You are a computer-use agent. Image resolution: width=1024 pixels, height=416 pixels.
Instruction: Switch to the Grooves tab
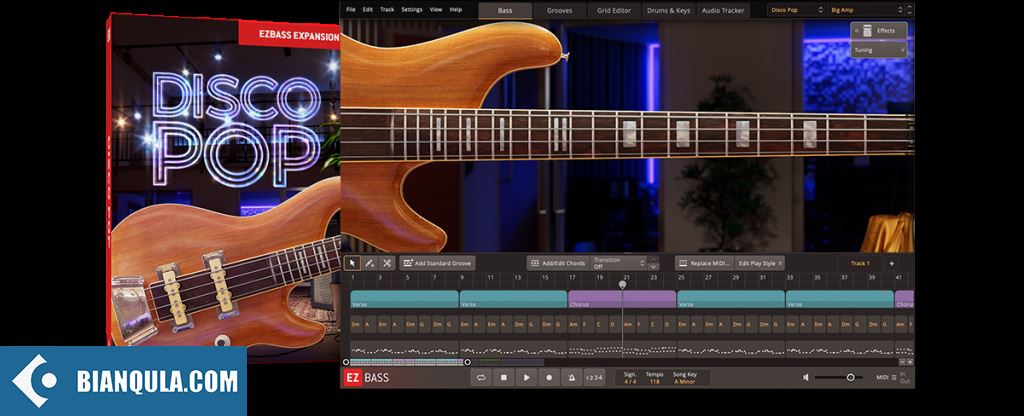click(x=559, y=10)
